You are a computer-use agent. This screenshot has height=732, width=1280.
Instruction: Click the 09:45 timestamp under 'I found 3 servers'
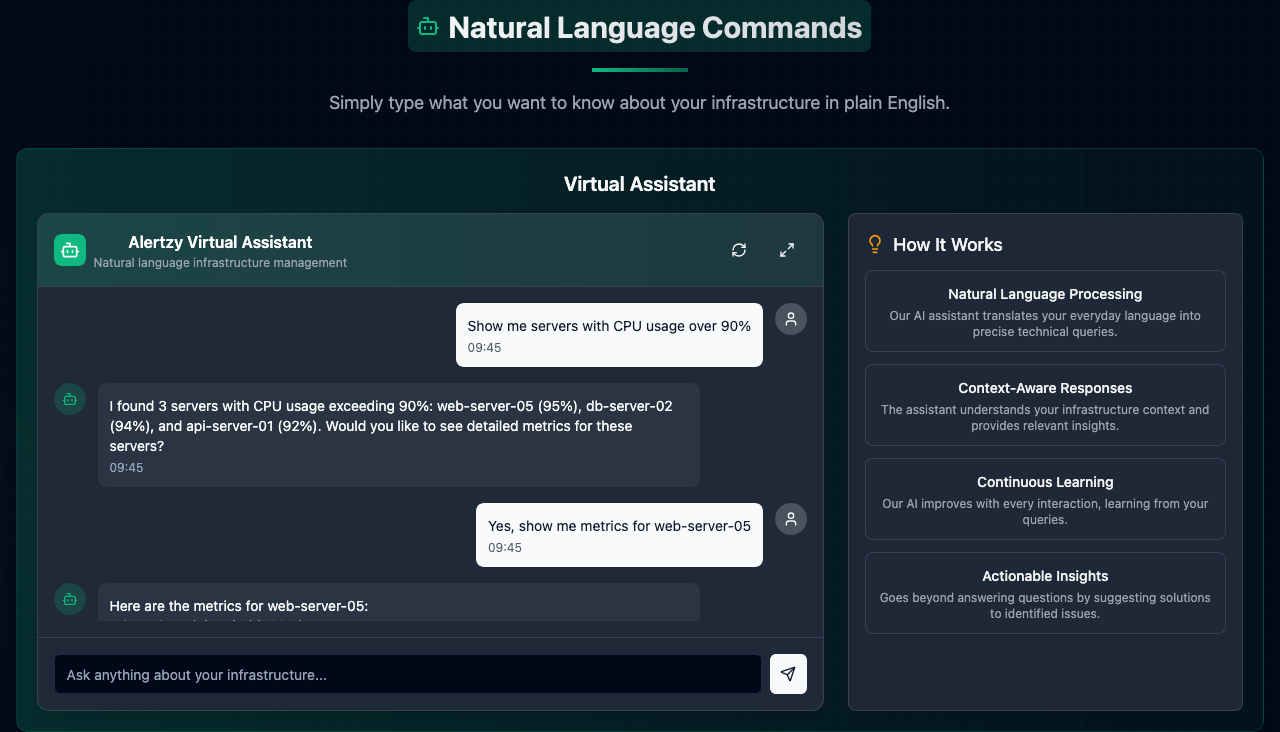tap(127, 468)
